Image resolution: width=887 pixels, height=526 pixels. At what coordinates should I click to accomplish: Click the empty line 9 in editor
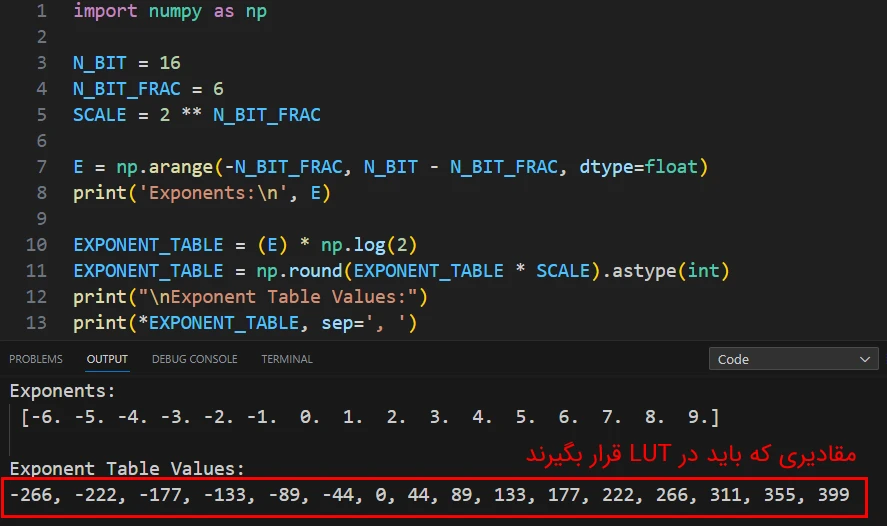(300, 219)
